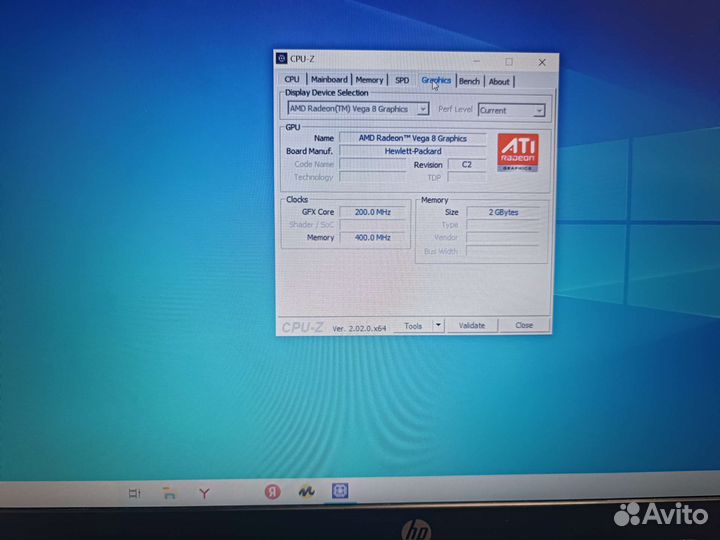Open File Explorer from the taskbar
Screen dimensions: 720x540
(169, 494)
